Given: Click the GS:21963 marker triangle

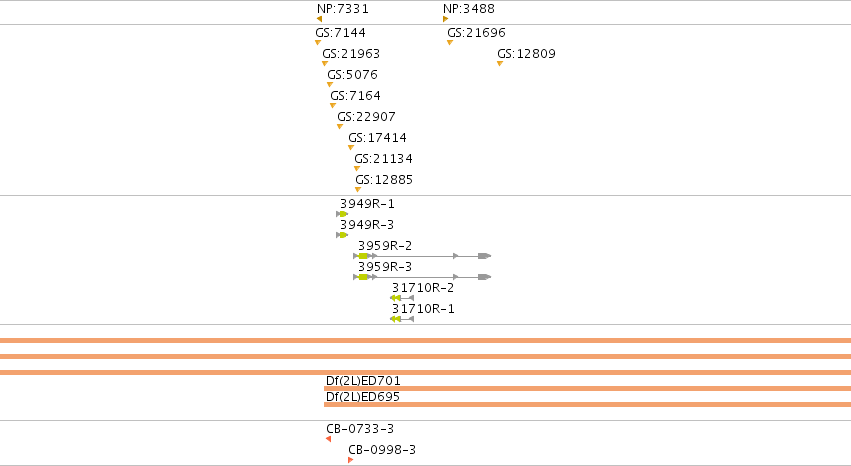Looking at the screenshot, I should point(325,63).
